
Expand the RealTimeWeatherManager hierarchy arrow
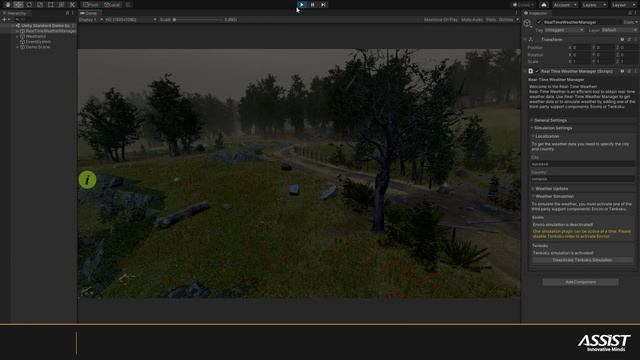tap(17, 31)
